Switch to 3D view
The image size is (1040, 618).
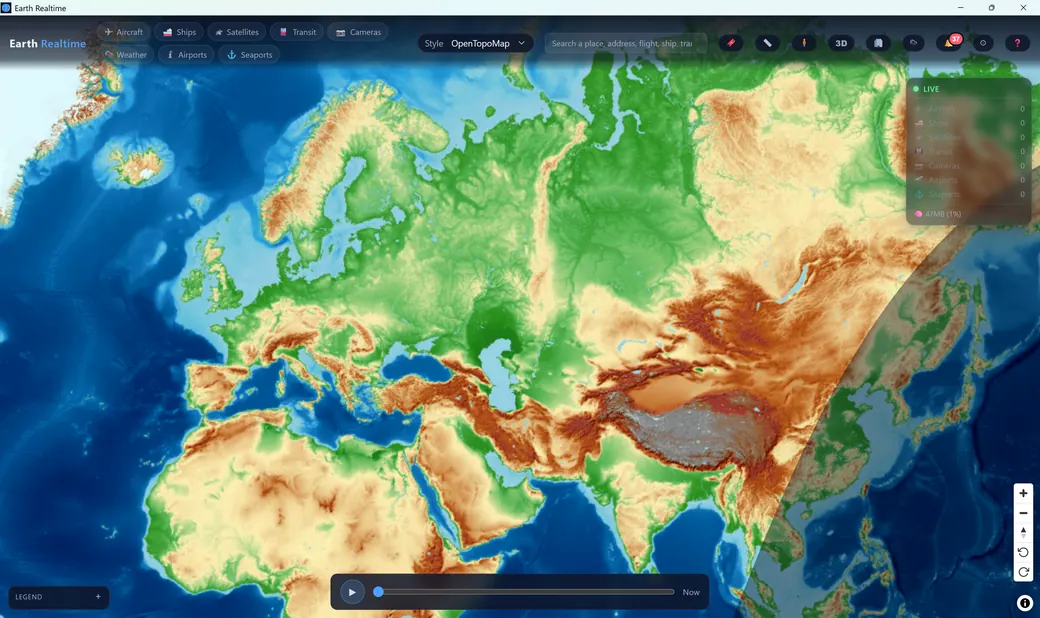(x=841, y=43)
